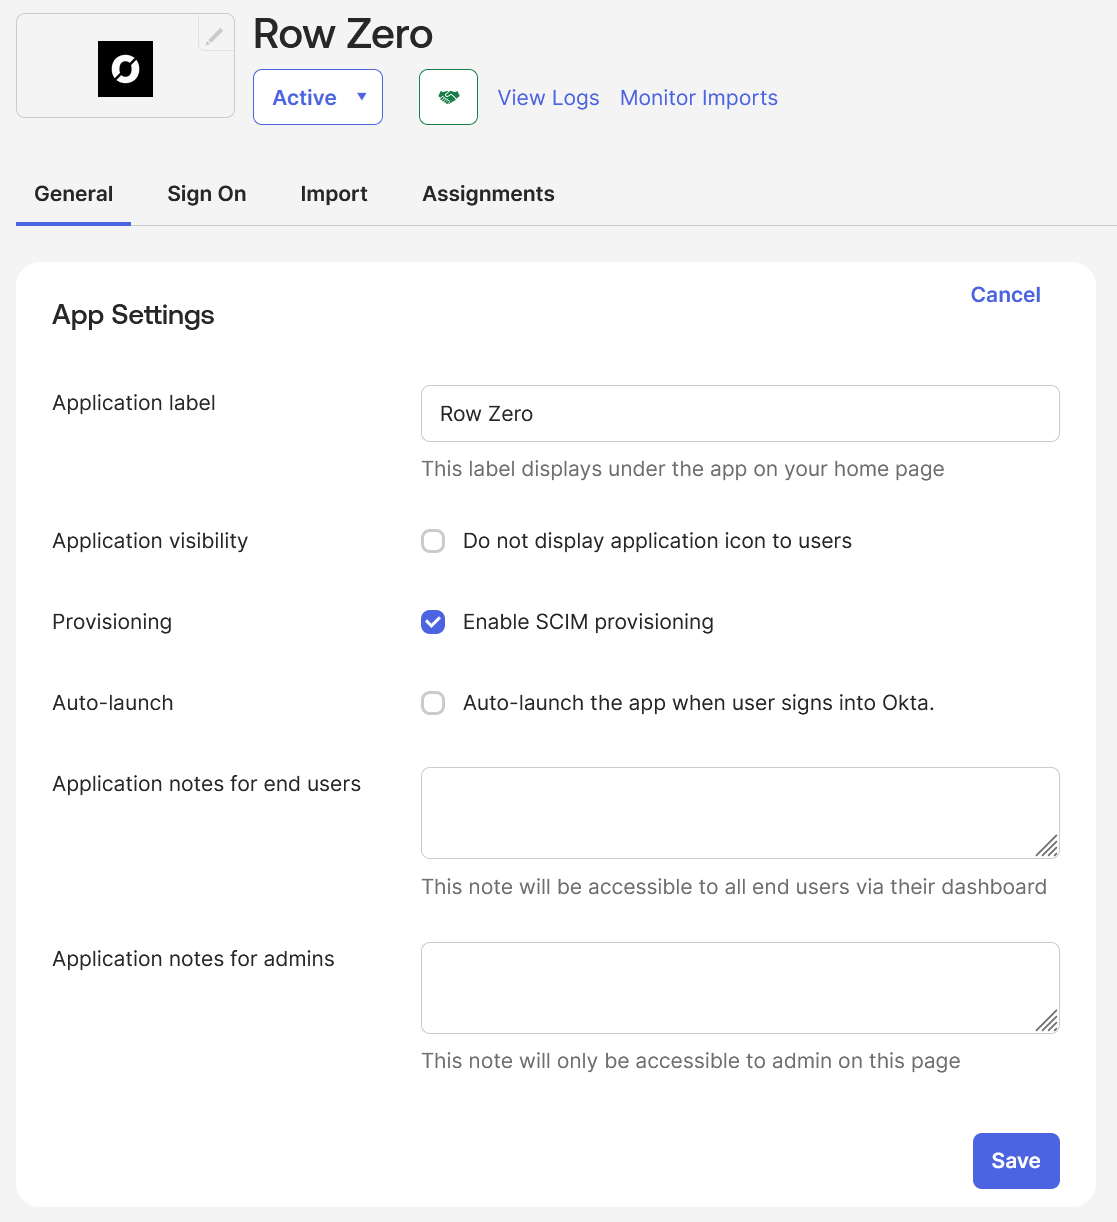Return to the General tab
Image resolution: width=1117 pixels, height=1222 pixels.
[x=73, y=194]
